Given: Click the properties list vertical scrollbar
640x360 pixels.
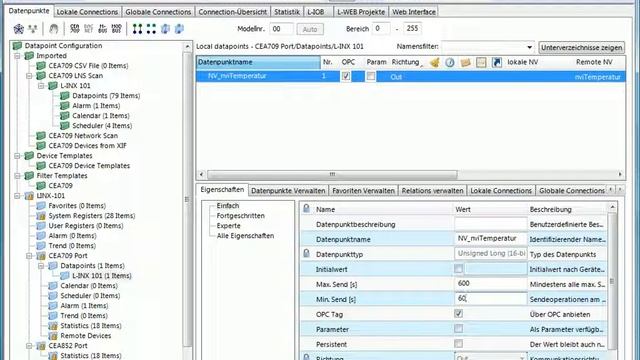Looking at the screenshot, I should pos(612,281).
